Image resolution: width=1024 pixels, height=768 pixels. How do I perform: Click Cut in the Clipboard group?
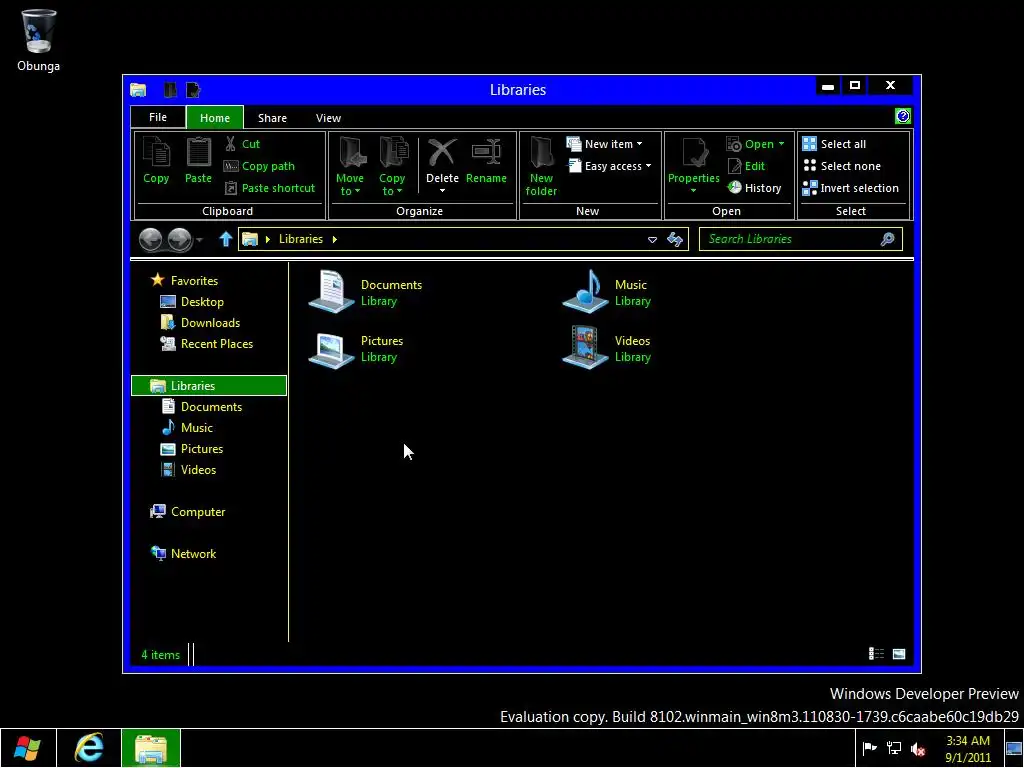tap(242, 144)
